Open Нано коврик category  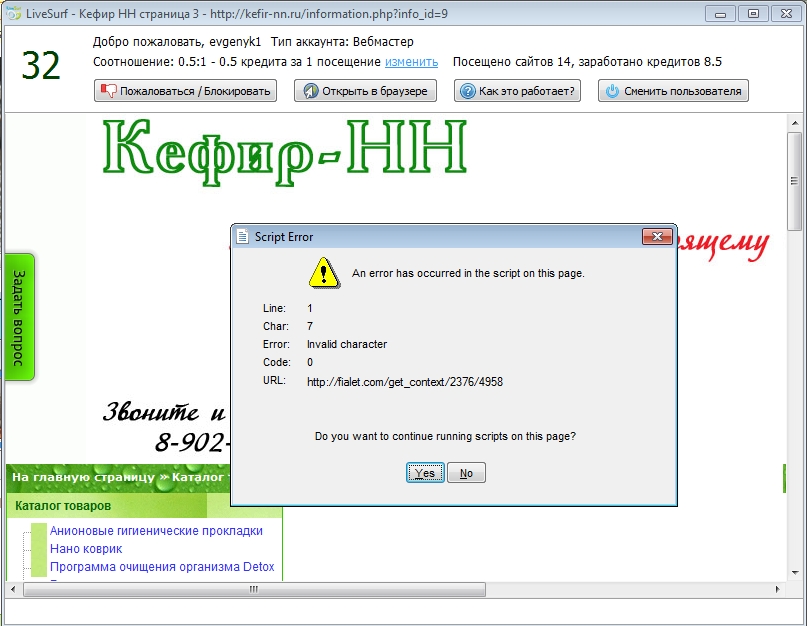click(86, 549)
